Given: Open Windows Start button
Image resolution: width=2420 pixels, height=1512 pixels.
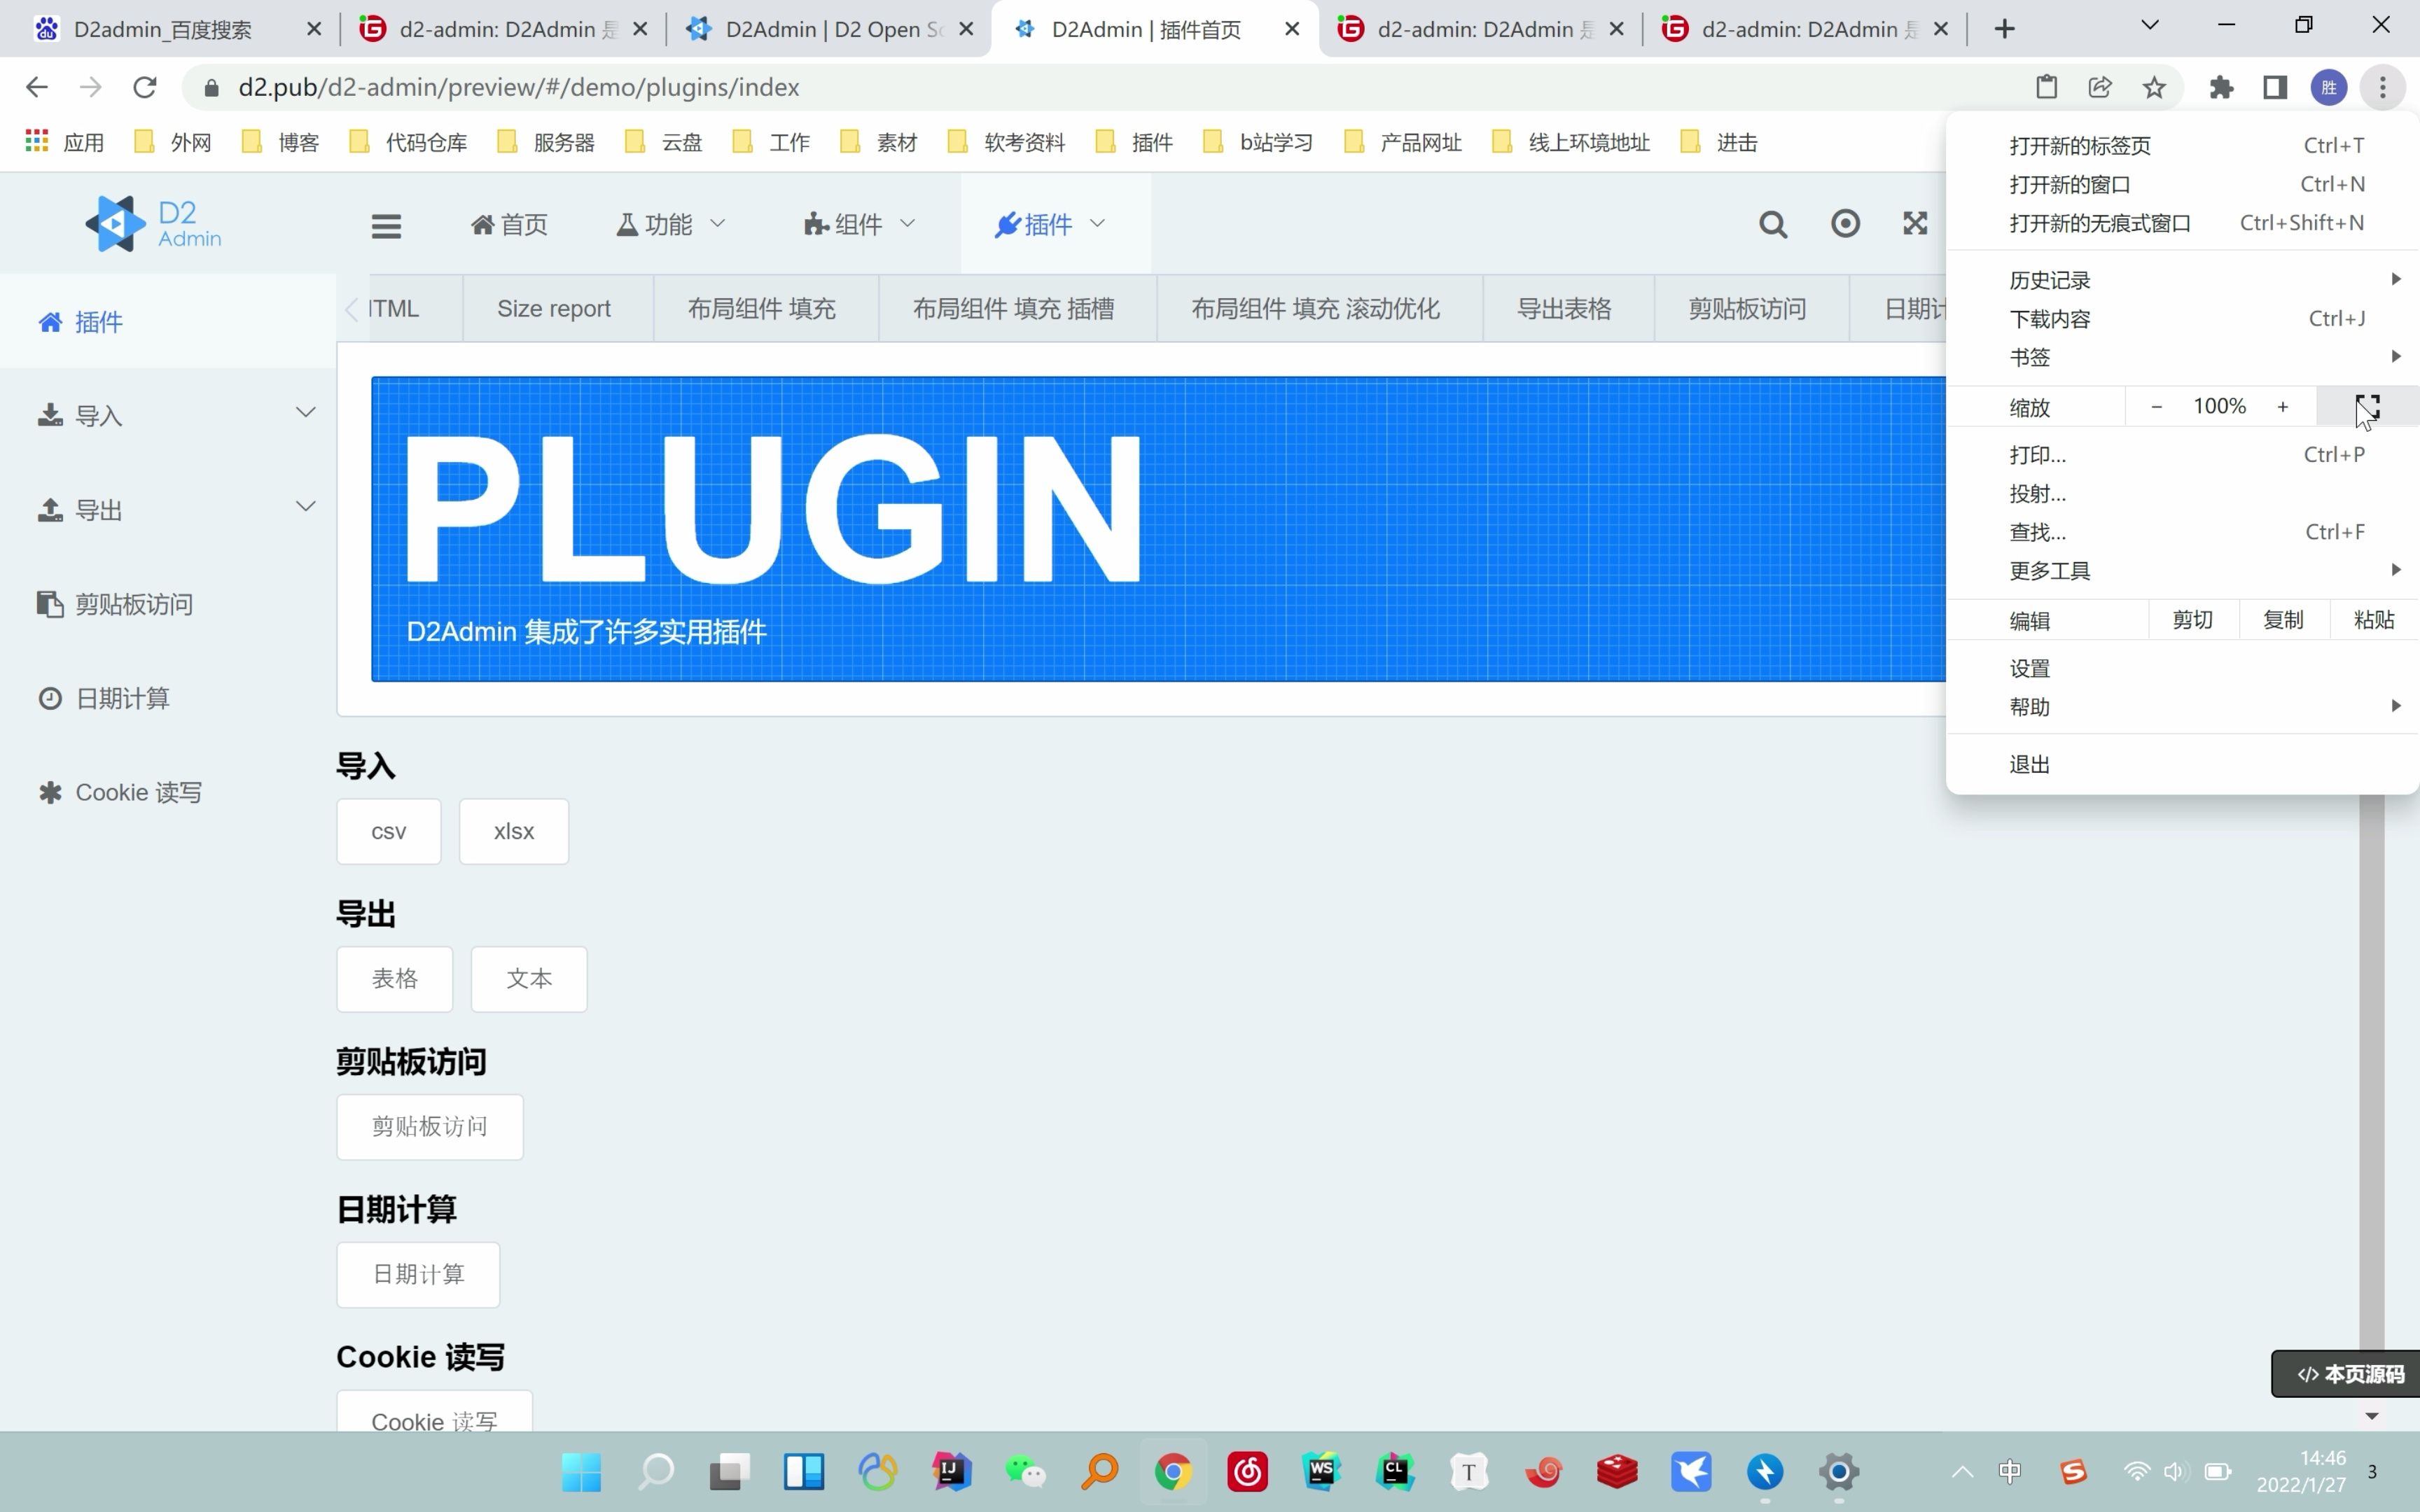Looking at the screenshot, I should pos(582,1472).
